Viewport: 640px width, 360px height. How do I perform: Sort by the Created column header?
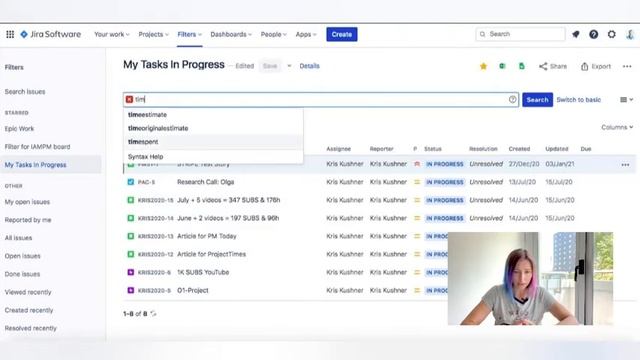point(519,149)
